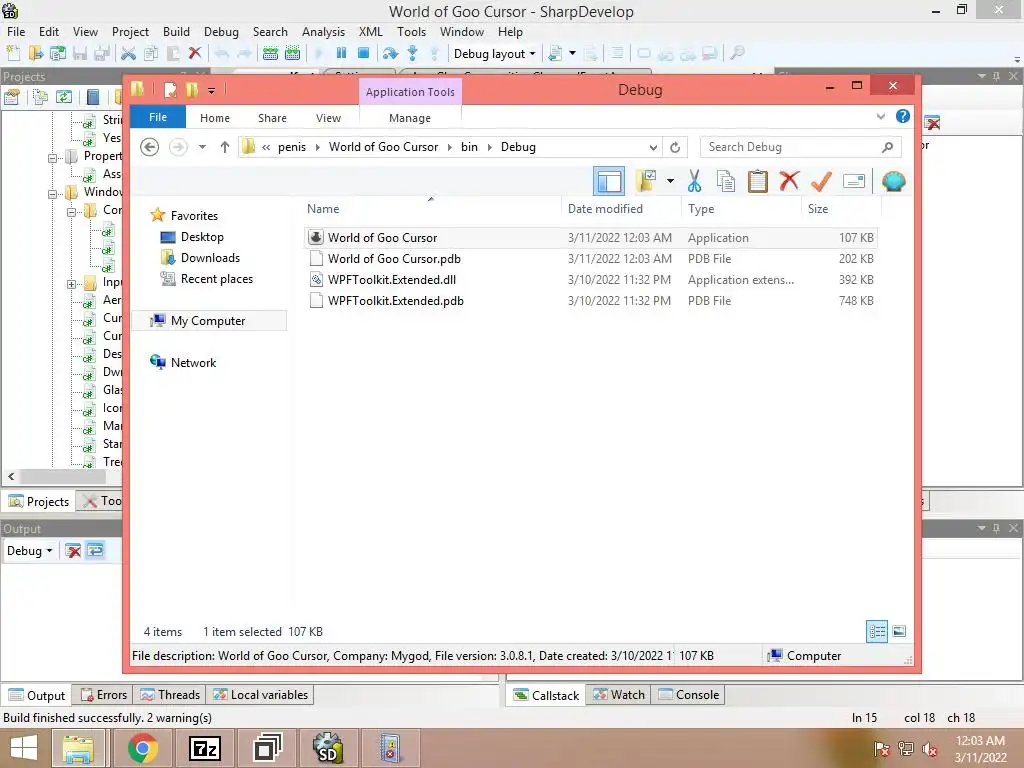Open dropdown arrow next to folder options icon

click(x=670, y=181)
